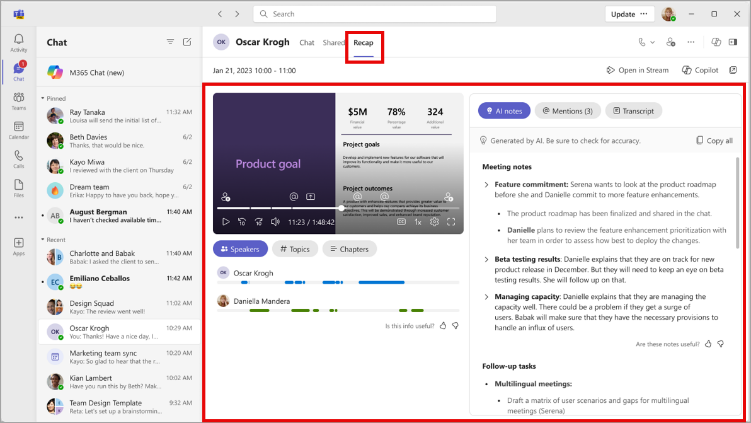The image size is (751, 423).
Task: Expand Managing capacity note
Action: pos(486,297)
